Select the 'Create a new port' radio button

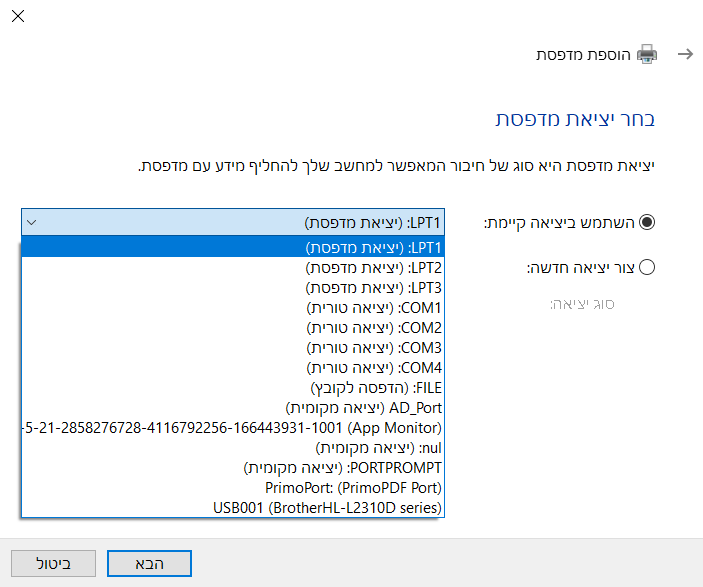[646, 267]
